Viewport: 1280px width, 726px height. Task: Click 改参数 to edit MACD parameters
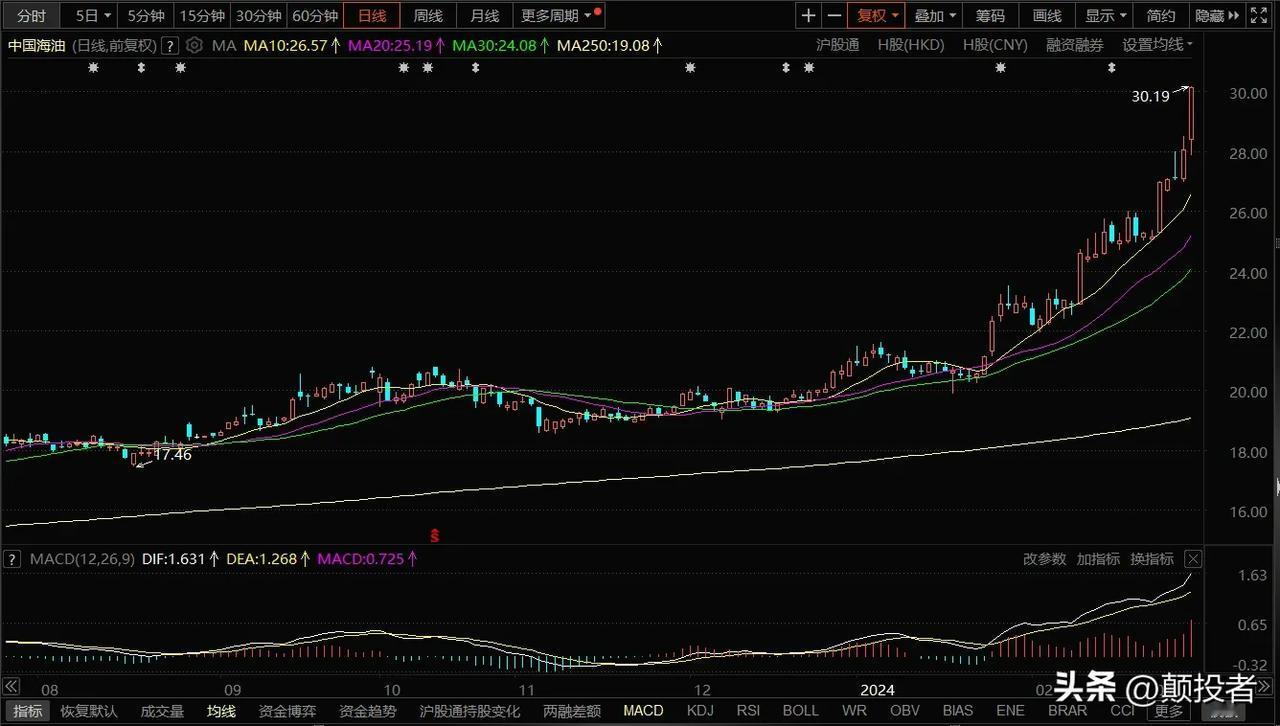point(1044,559)
